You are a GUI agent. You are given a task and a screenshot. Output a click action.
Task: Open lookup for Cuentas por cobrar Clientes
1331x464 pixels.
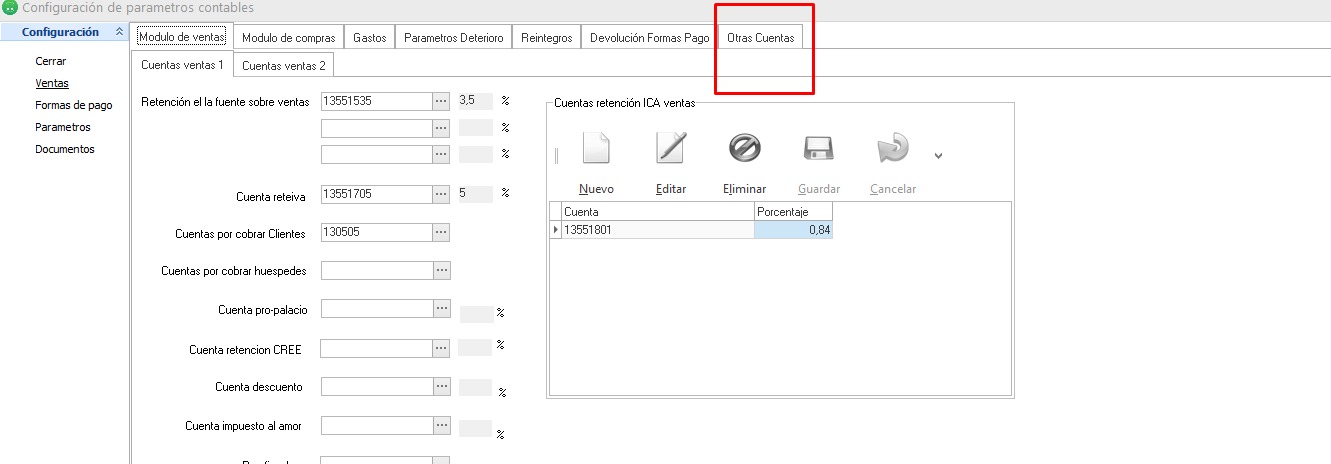[441, 232]
